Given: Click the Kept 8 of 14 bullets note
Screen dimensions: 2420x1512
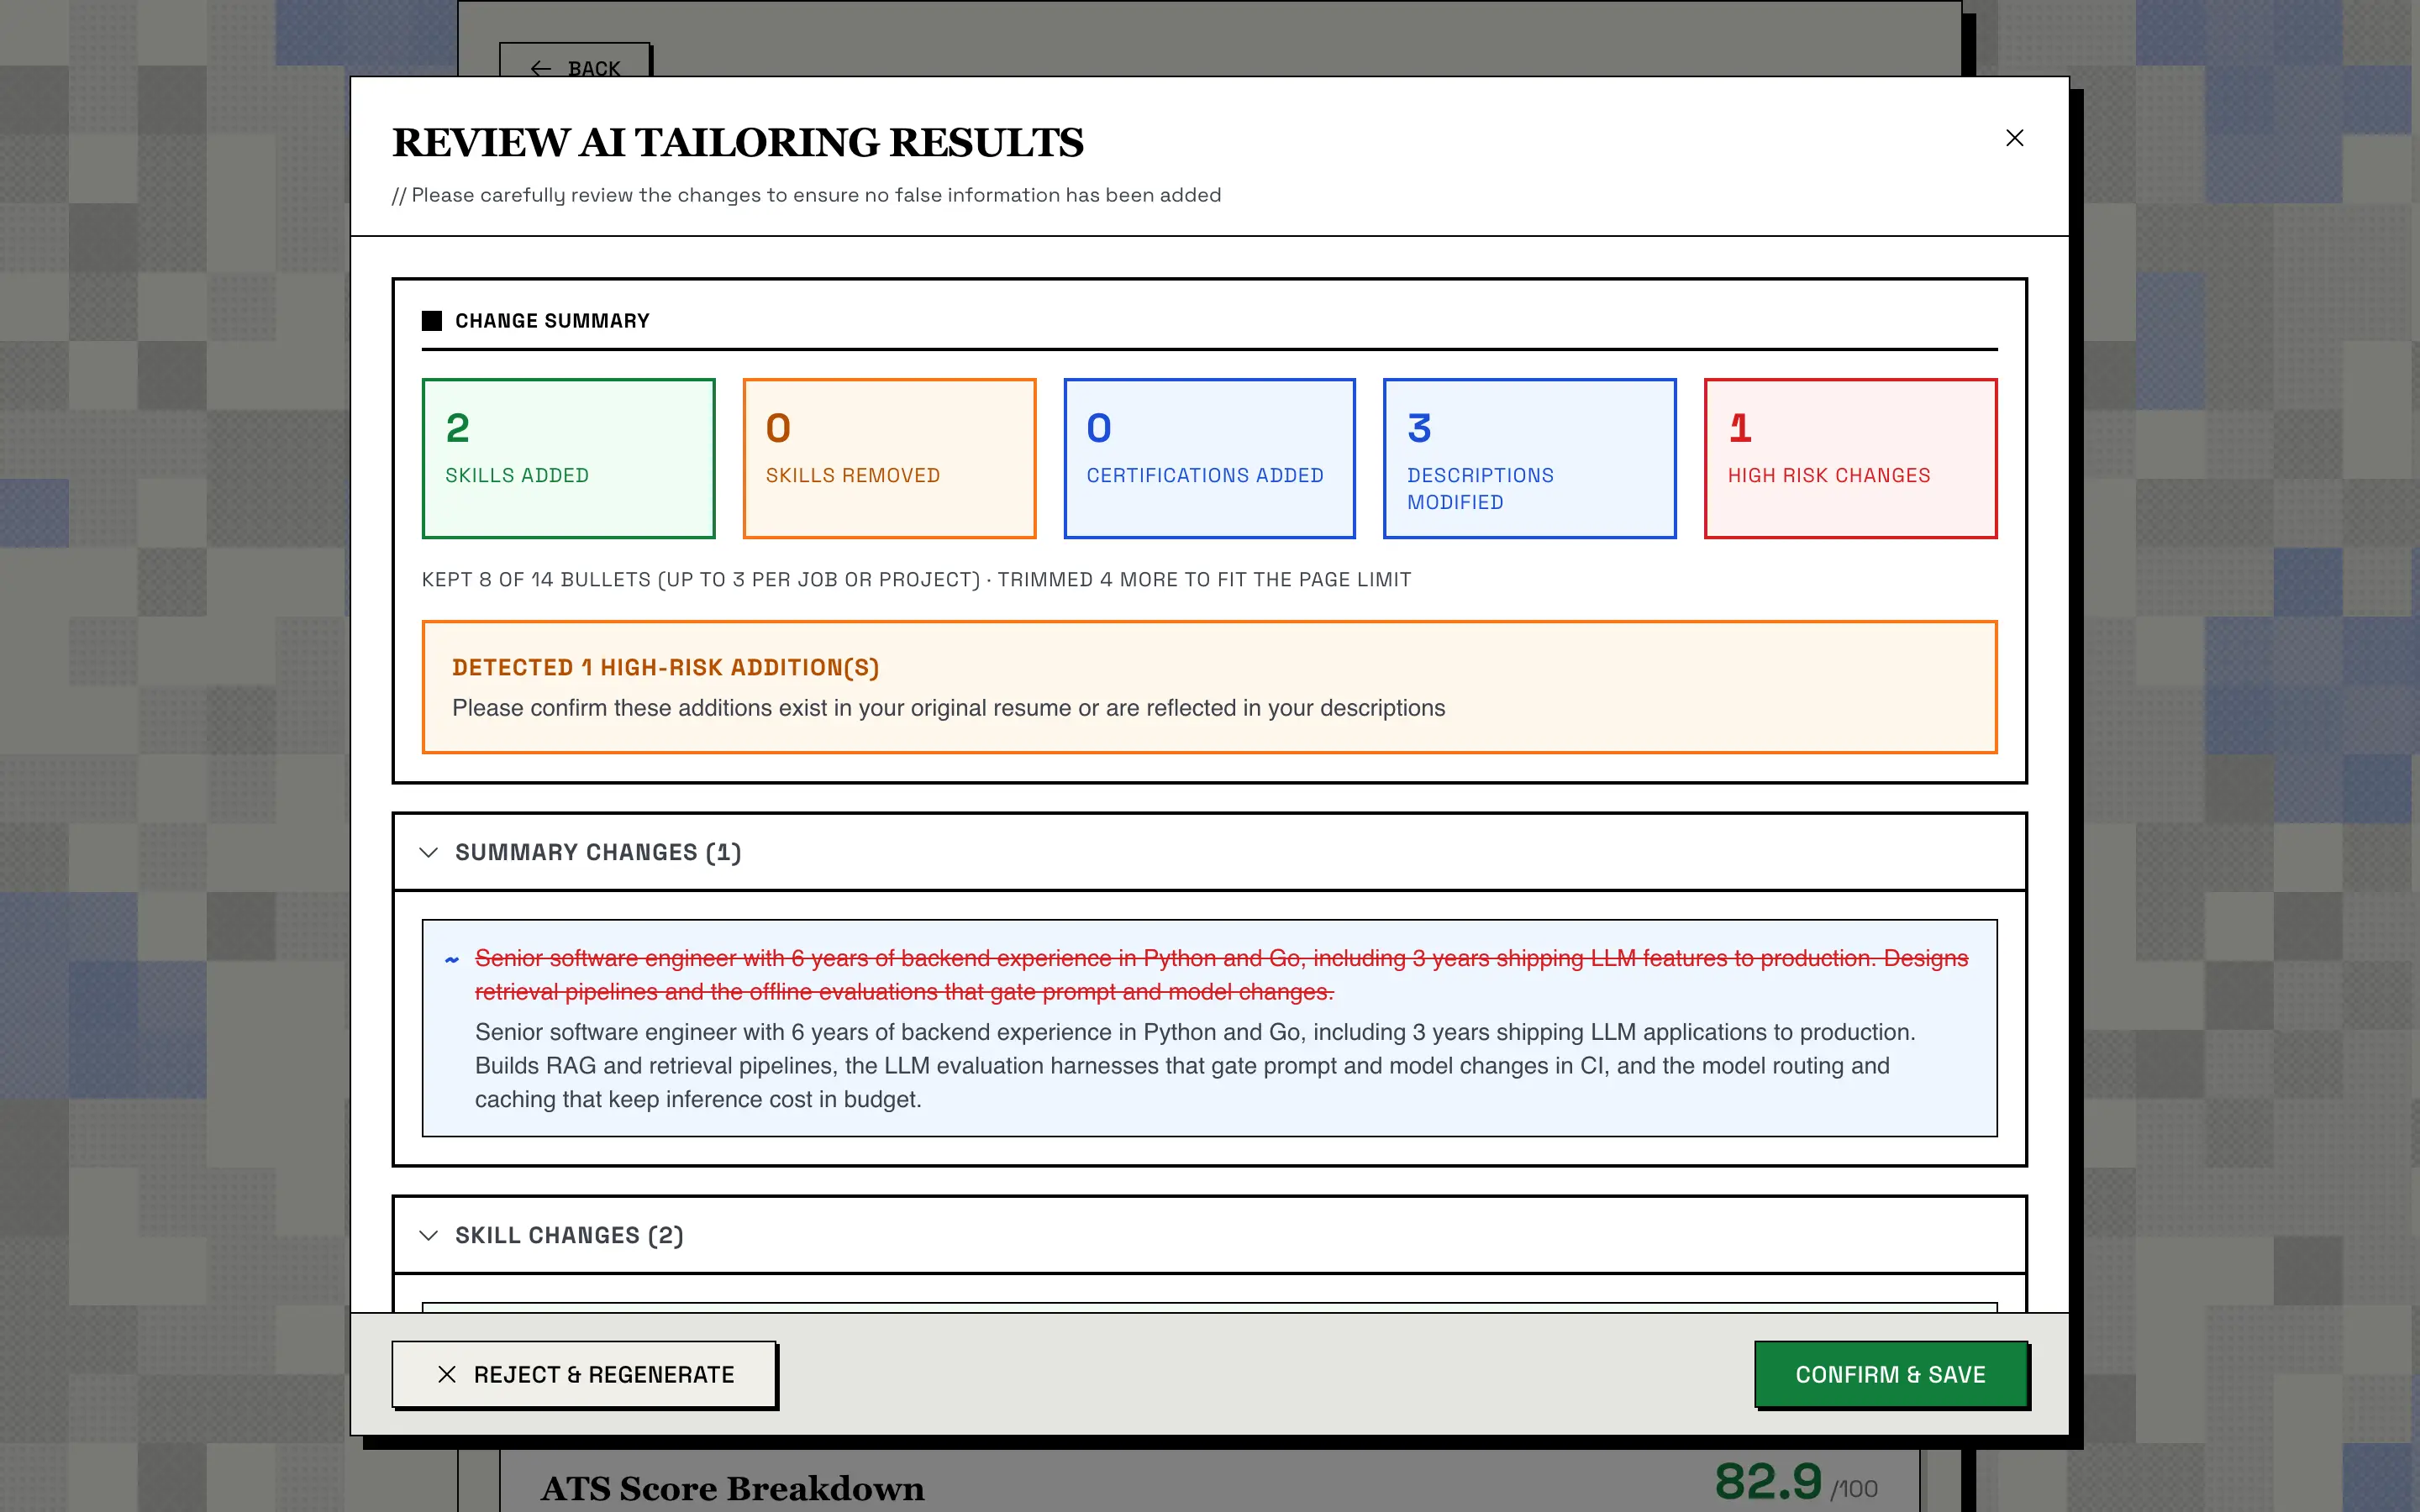Looking at the screenshot, I should click(916, 580).
